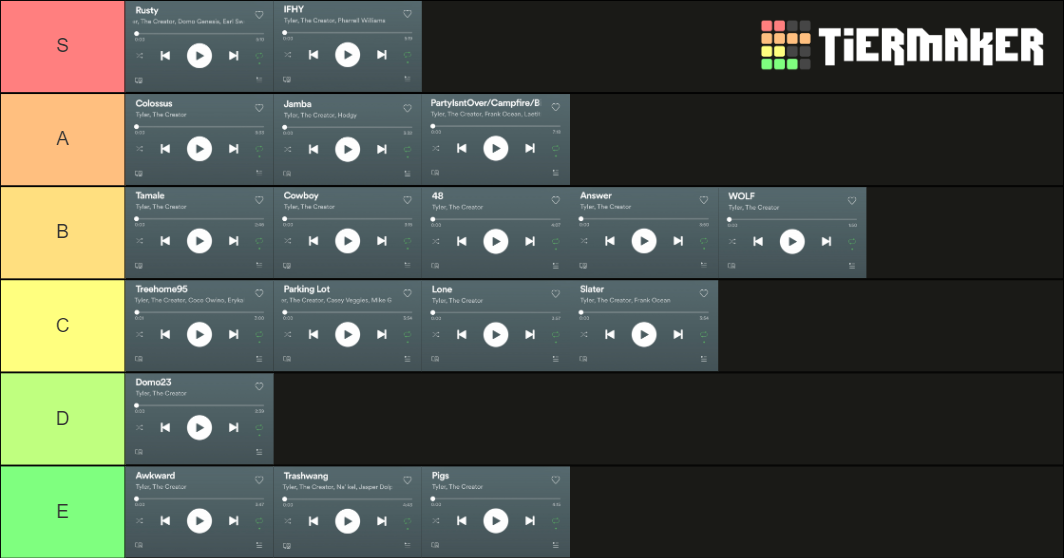Click the Cowboy song title
The height and width of the screenshot is (558, 1064).
pos(301,196)
